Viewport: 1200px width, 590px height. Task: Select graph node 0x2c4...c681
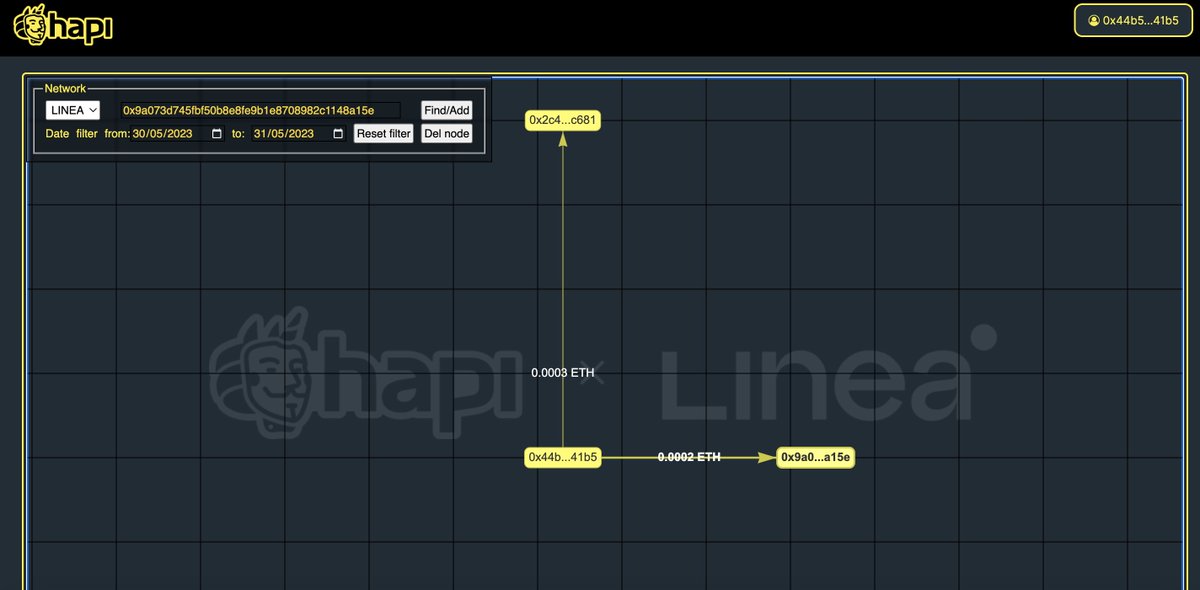point(563,120)
